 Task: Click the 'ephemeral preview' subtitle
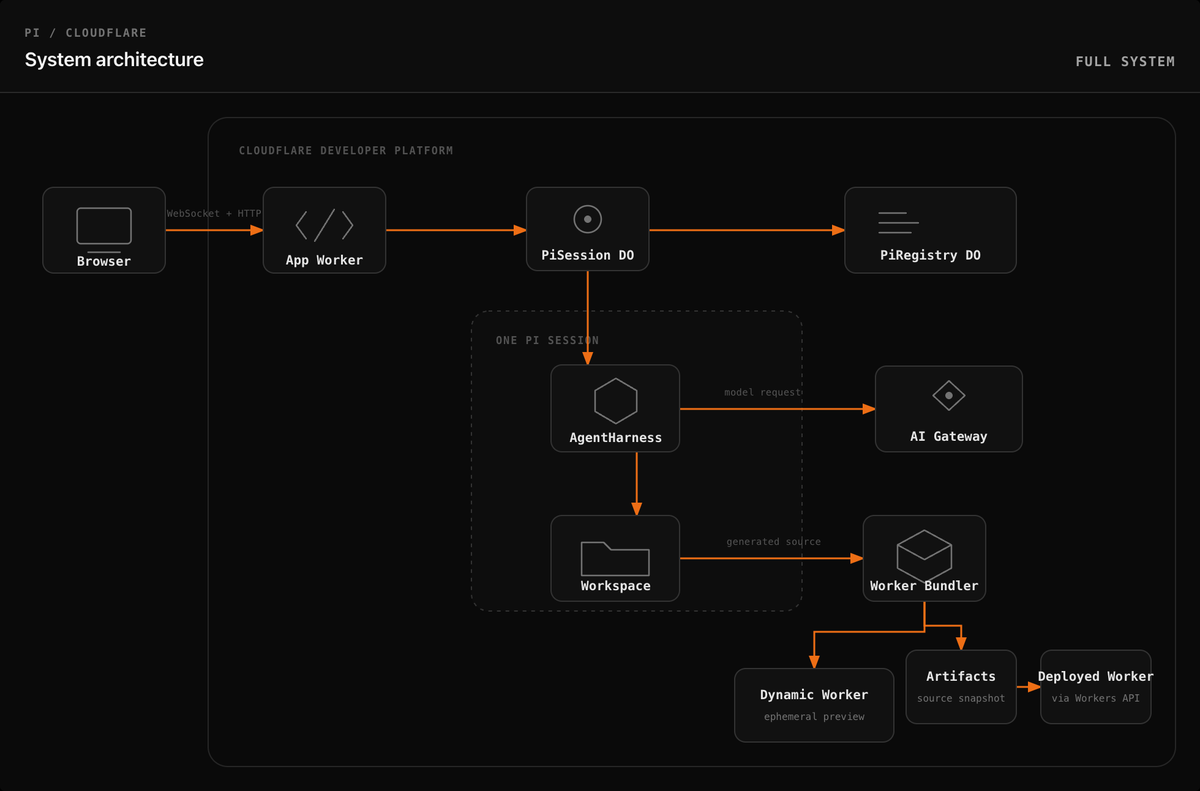pos(814,717)
